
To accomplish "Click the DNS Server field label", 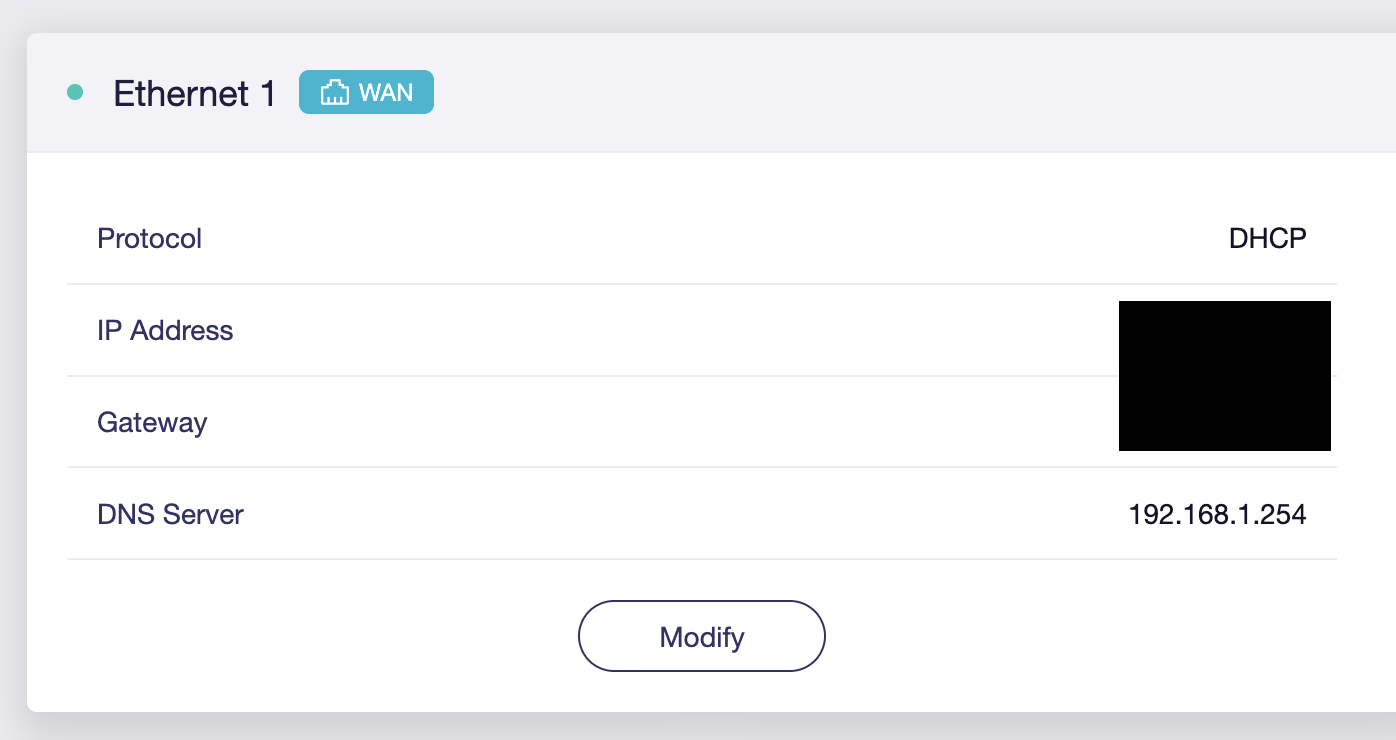I will 170,515.
